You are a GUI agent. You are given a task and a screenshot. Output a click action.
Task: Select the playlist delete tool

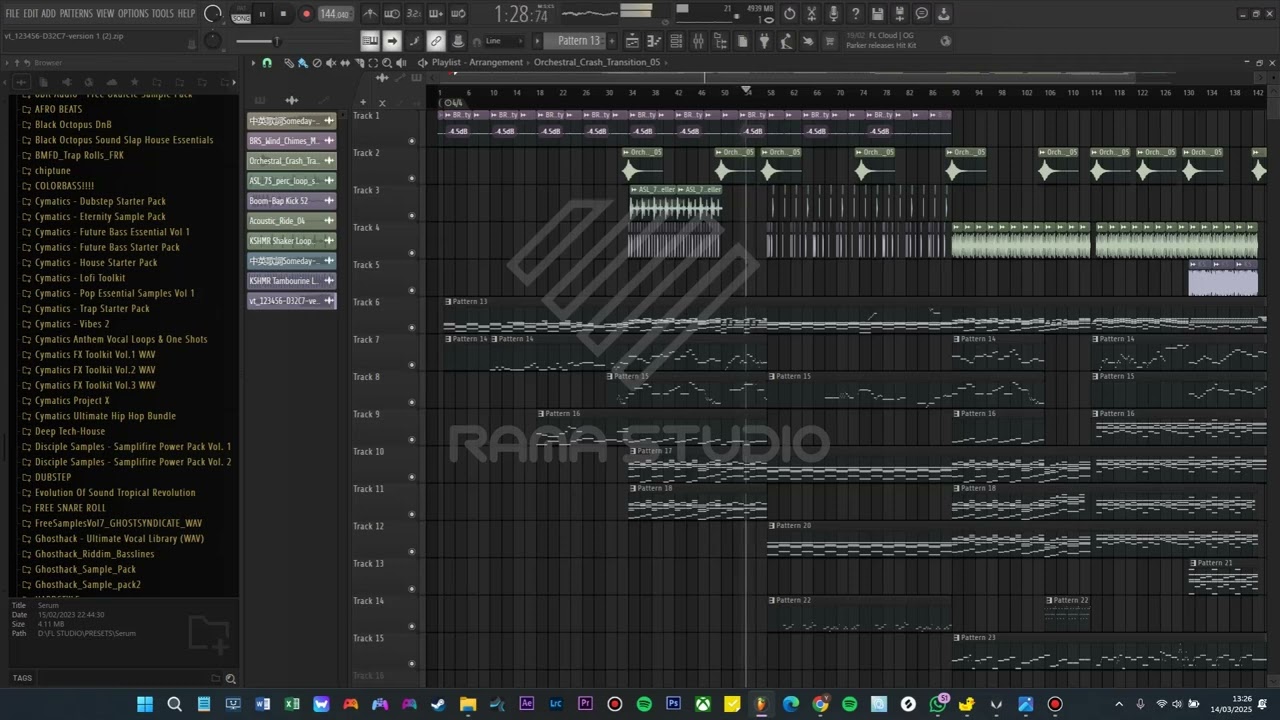pos(317,62)
